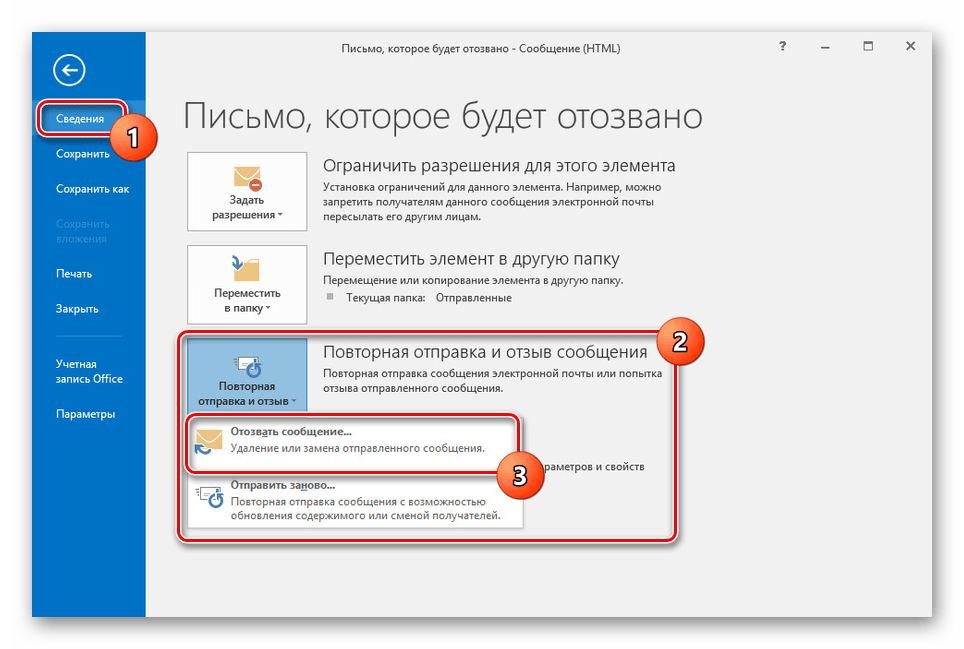
Task: Choose Сохранить как menu item
Action: tap(92, 189)
